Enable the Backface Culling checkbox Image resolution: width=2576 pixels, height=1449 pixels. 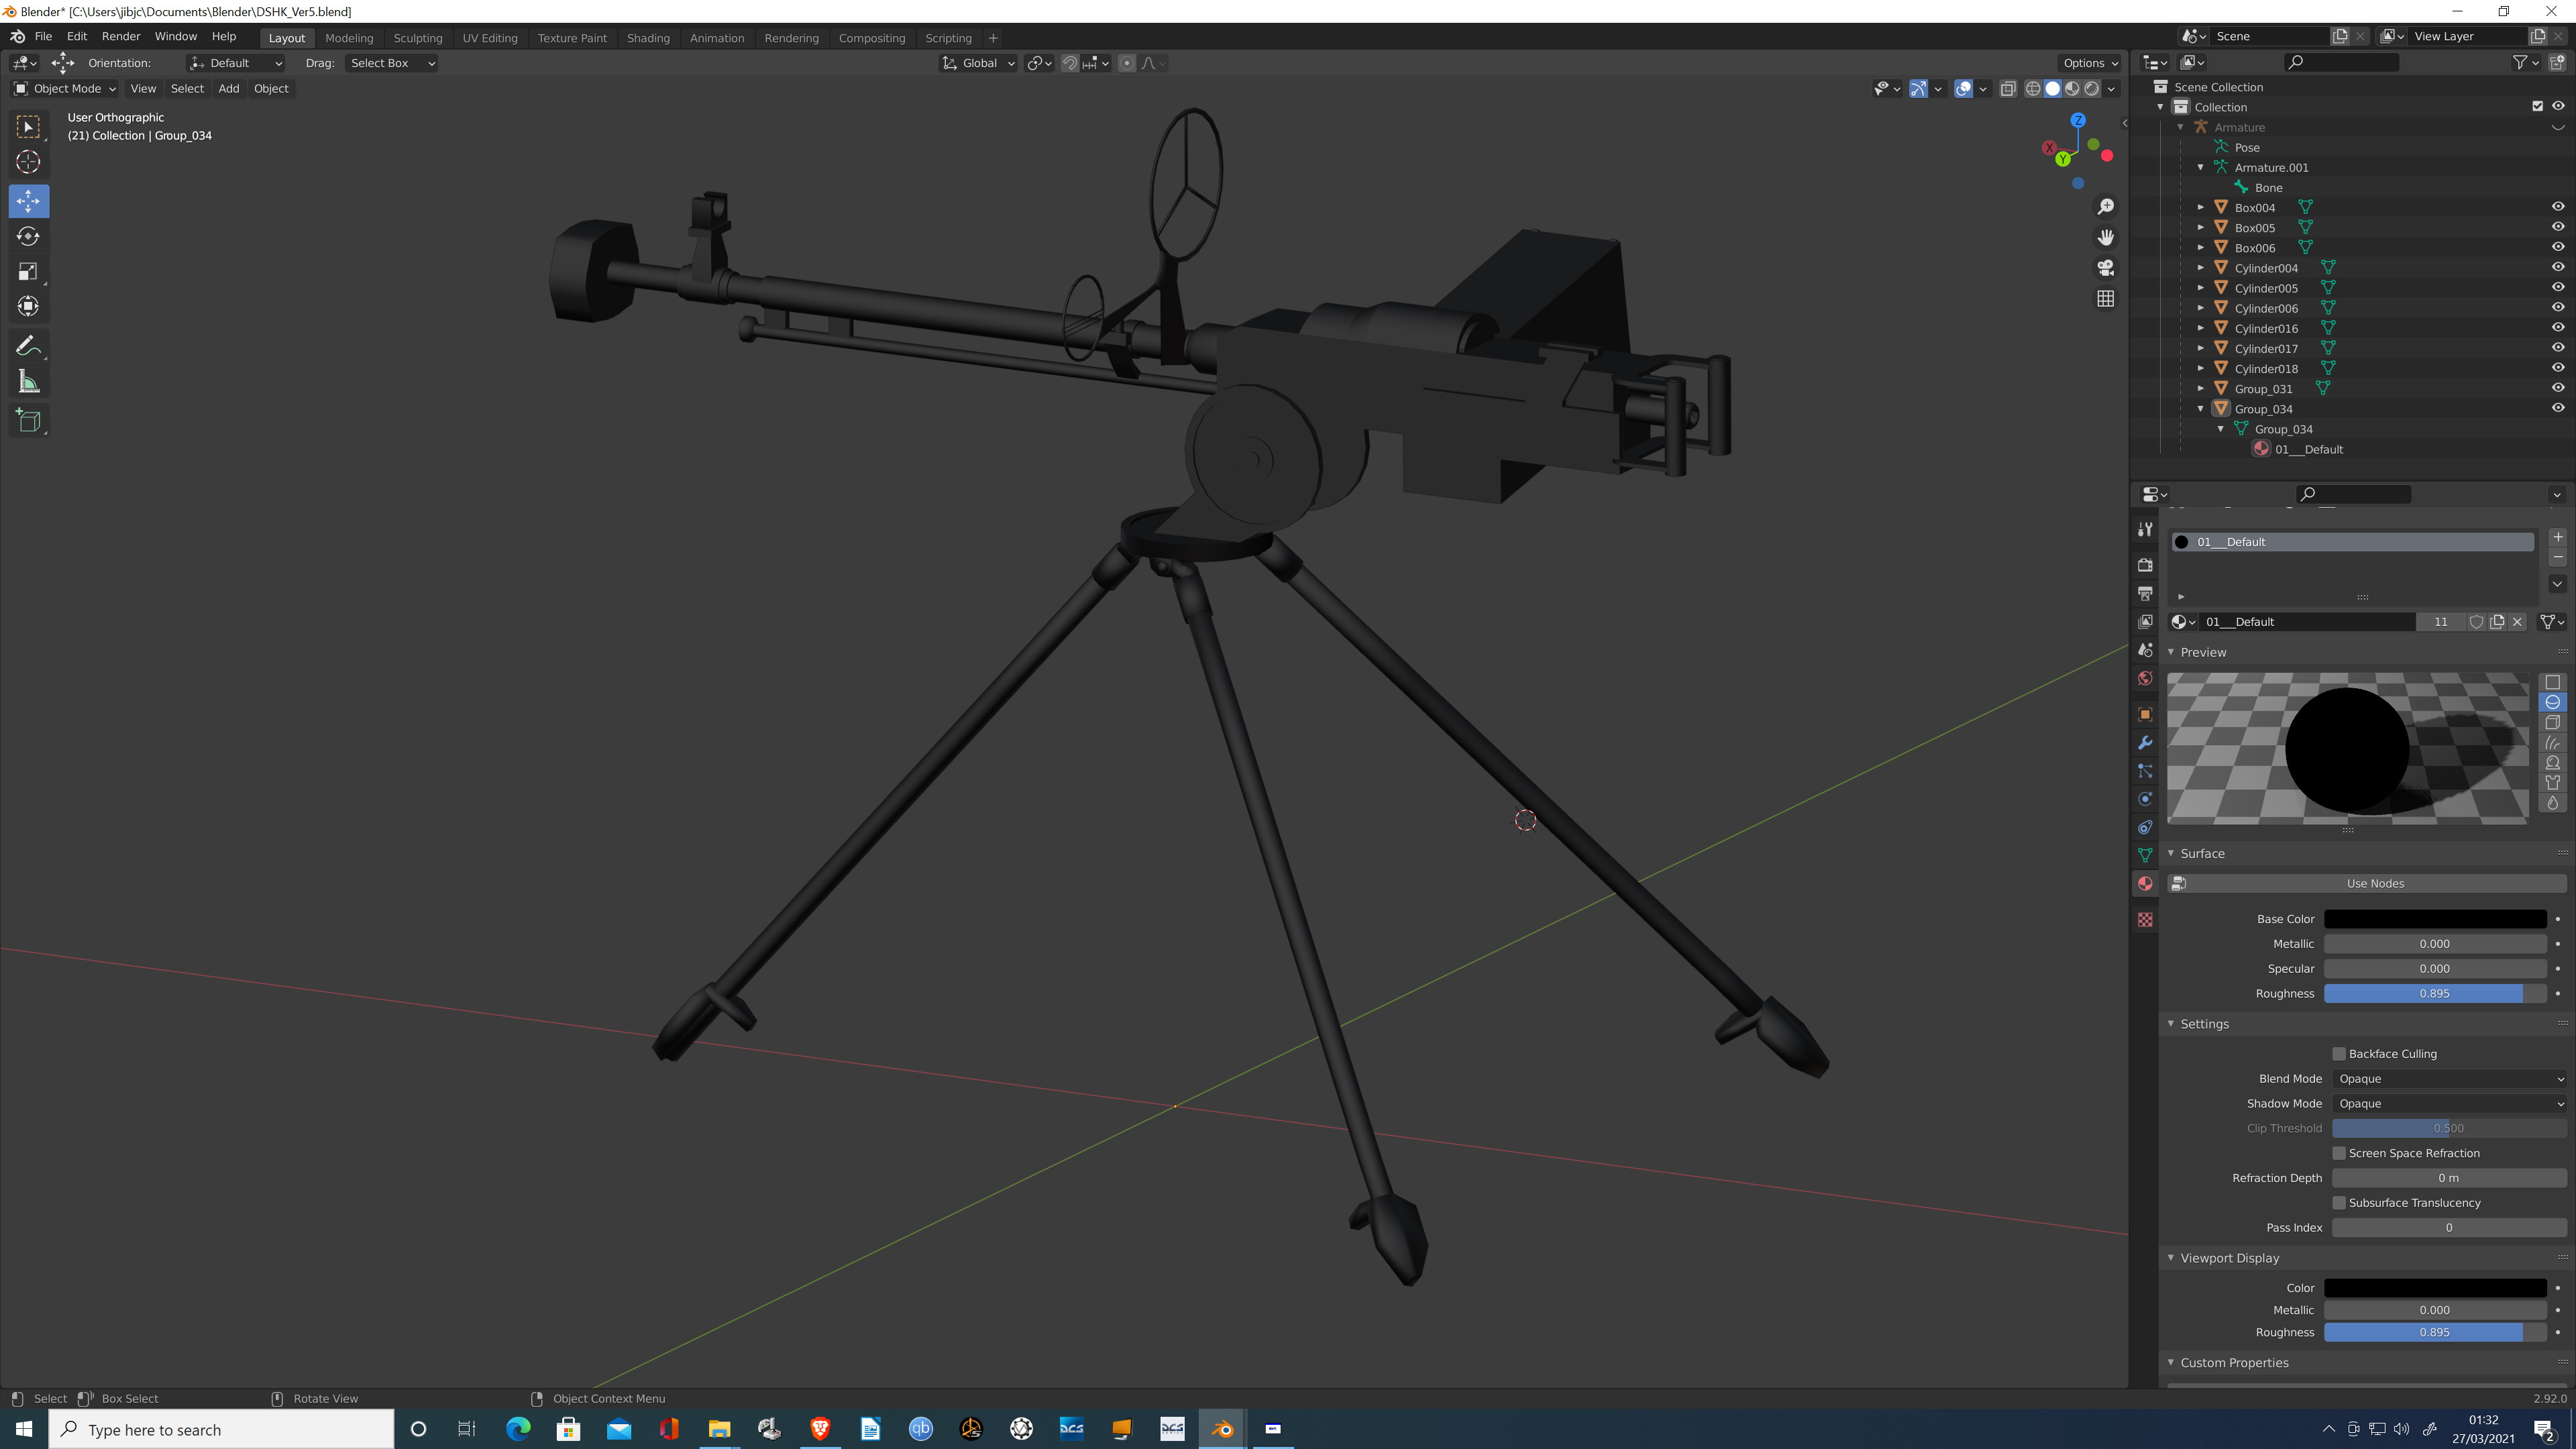[x=2339, y=1054]
